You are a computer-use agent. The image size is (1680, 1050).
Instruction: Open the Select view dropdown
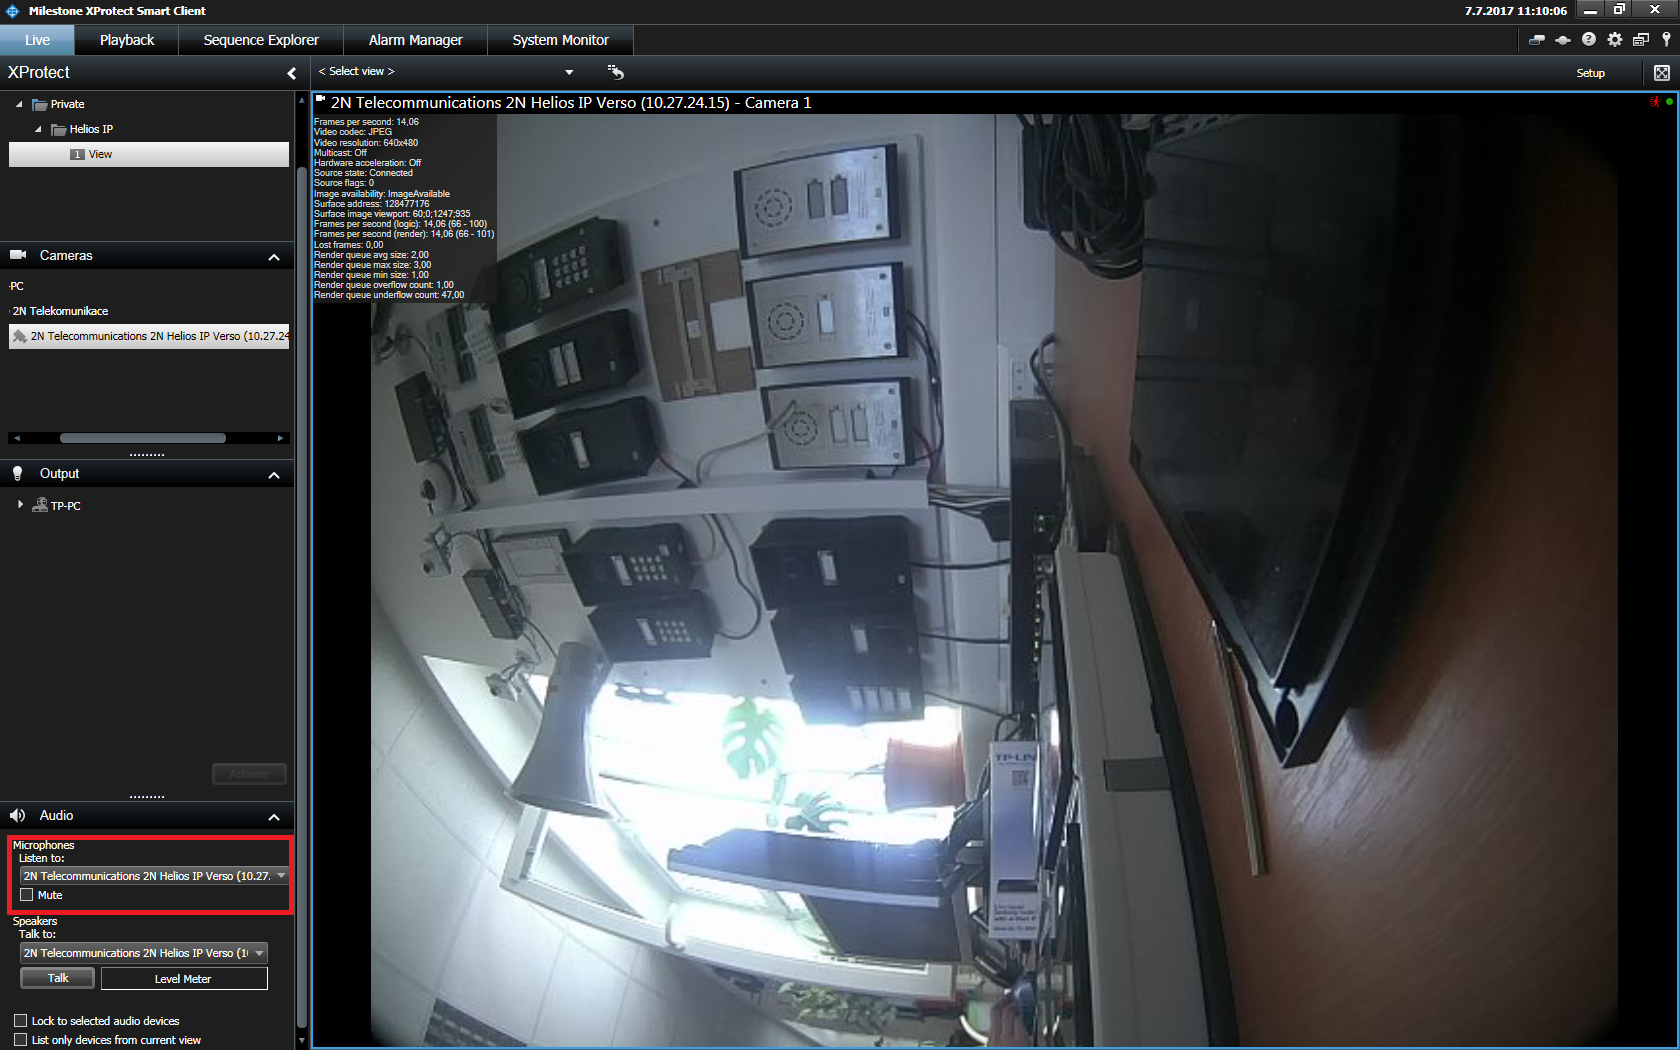pos(569,72)
